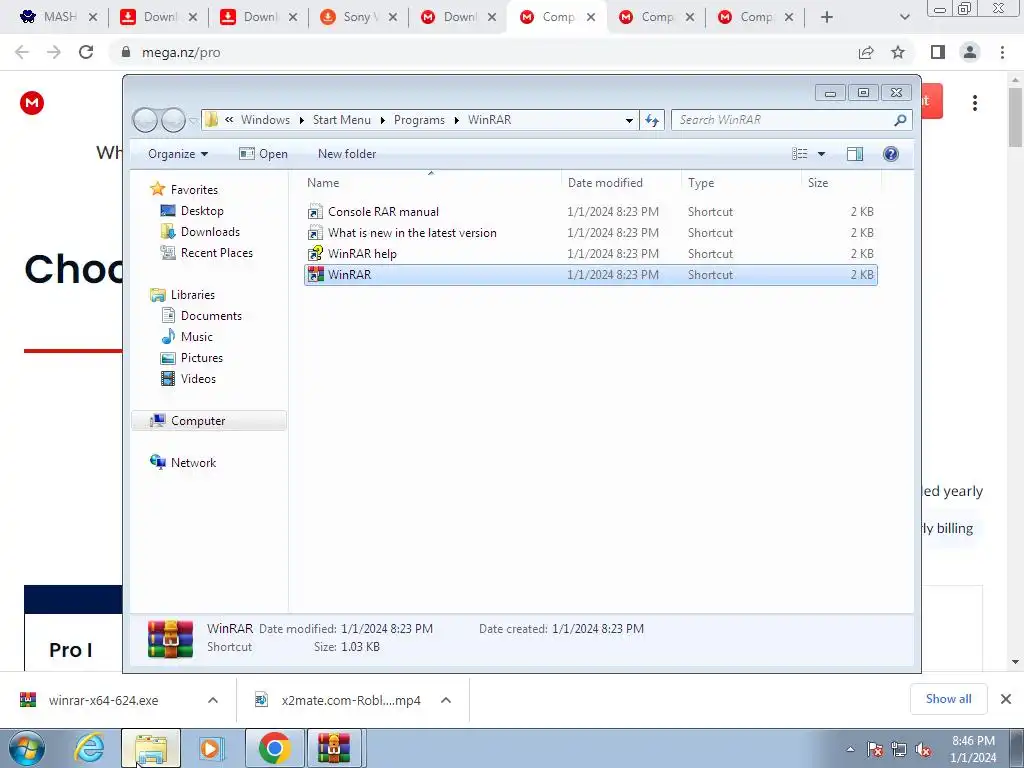Open the WinRAR shortcut icon in file list
The width and height of the screenshot is (1024, 768).
[315, 275]
